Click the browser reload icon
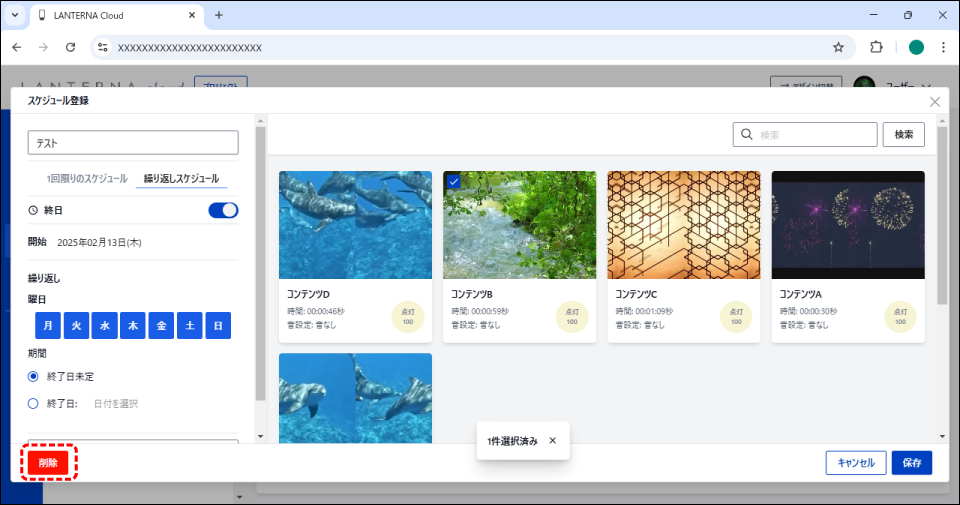 point(70,47)
